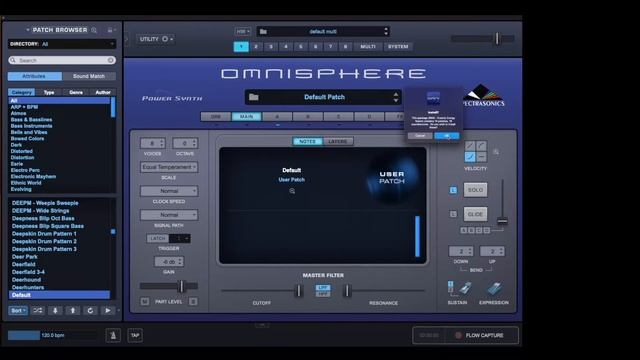
Task: Open the Equal Temperament scale dropdown
Action: tap(169, 167)
